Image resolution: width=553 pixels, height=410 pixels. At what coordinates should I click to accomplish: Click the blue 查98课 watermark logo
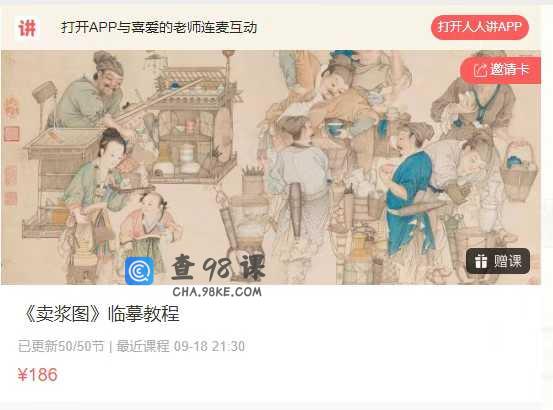click(x=139, y=270)
